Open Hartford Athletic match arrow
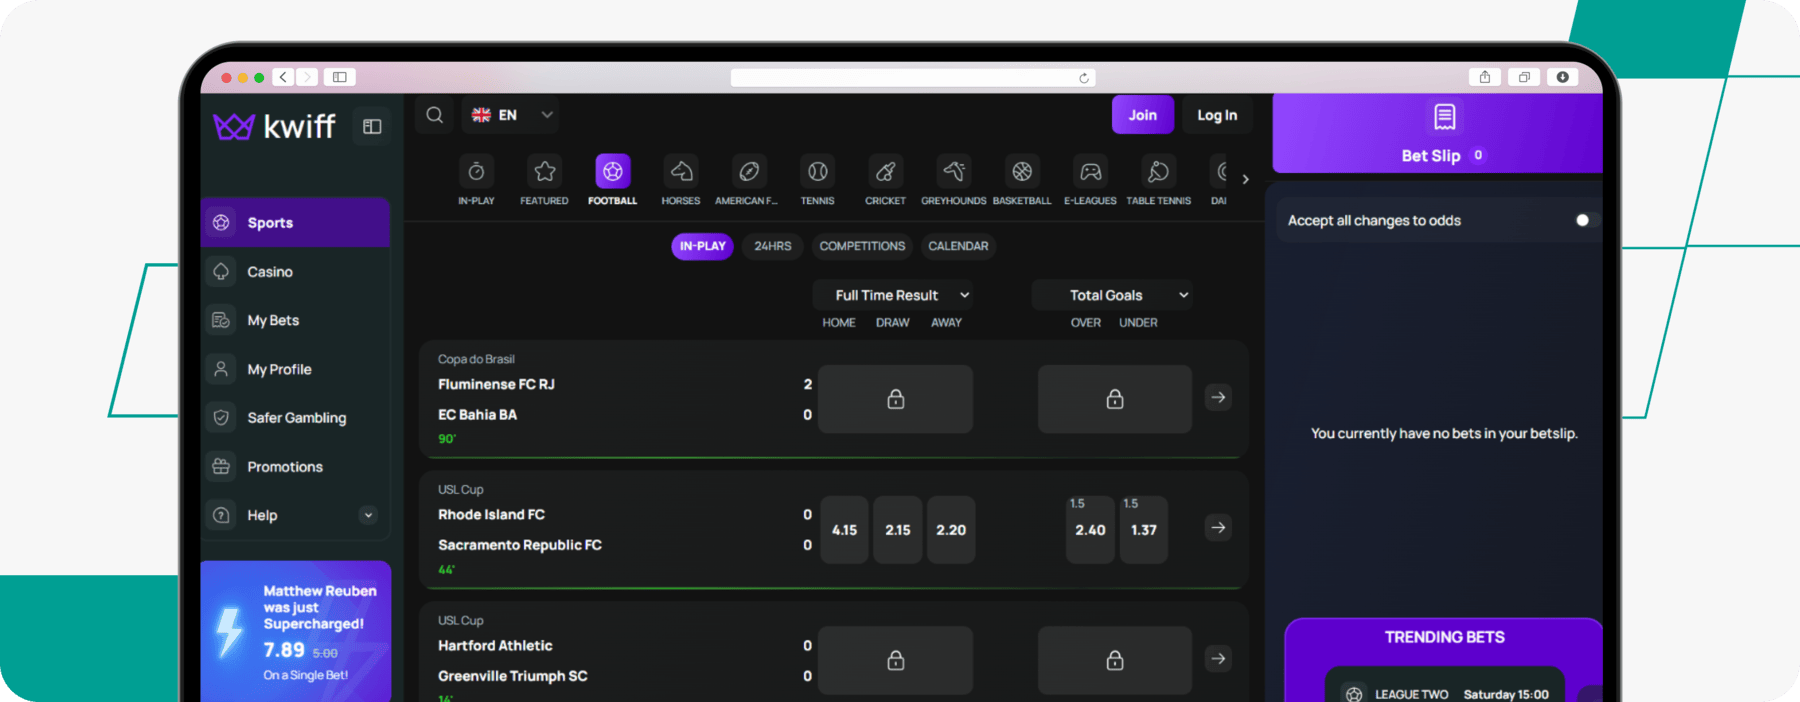 click(x=1218, y=658)
